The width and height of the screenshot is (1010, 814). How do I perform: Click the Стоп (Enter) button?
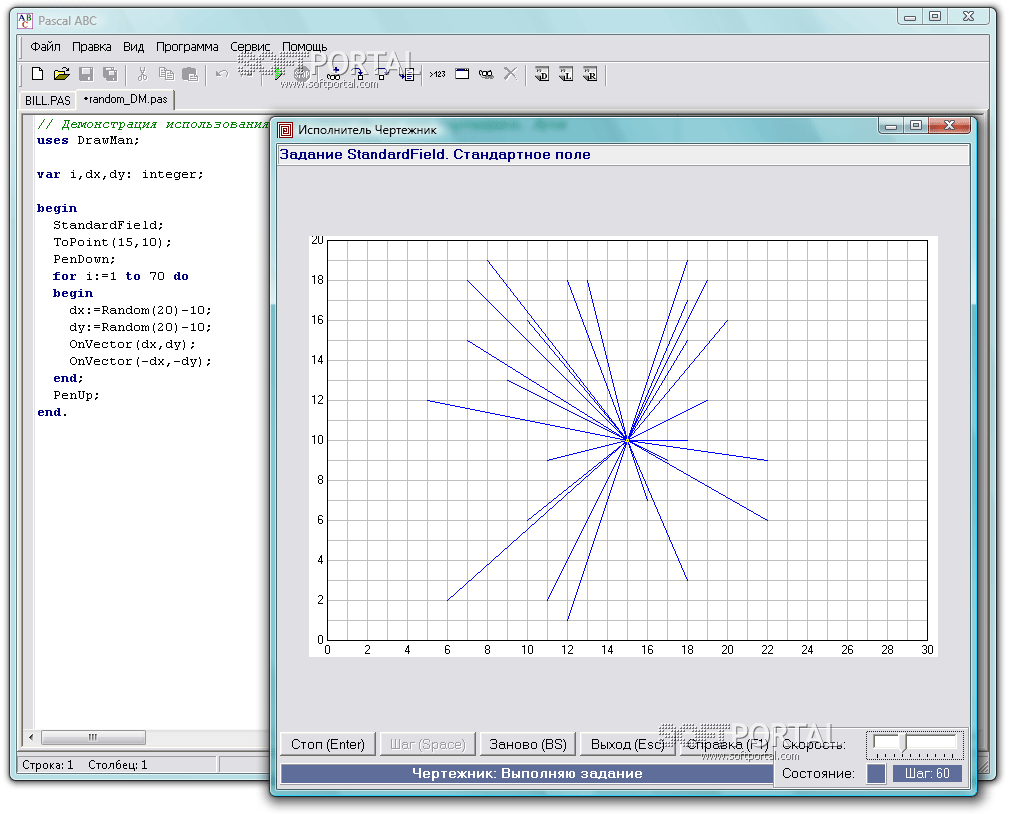pos(328,744)
